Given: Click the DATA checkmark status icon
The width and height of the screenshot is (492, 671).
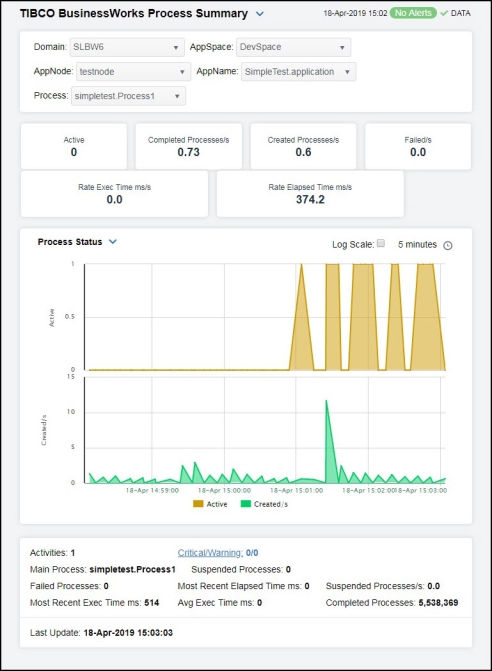Looking at the screenshot, I should (x=444, y=13).
